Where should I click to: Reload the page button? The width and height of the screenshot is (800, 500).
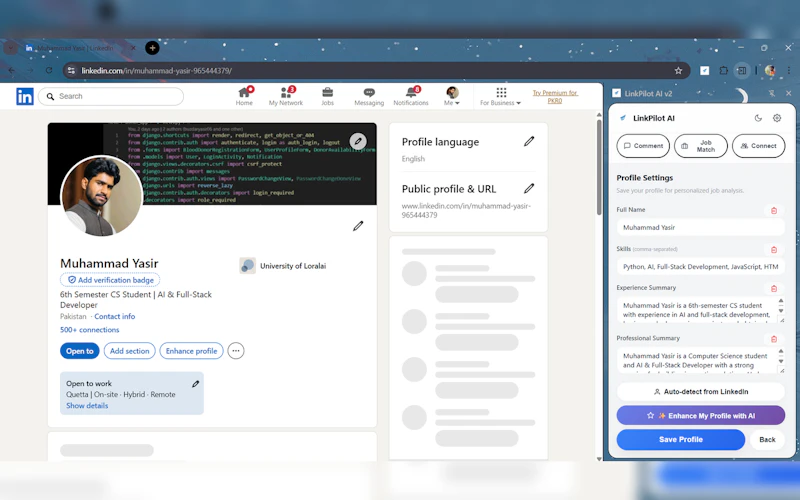click(x=49, y=70)
